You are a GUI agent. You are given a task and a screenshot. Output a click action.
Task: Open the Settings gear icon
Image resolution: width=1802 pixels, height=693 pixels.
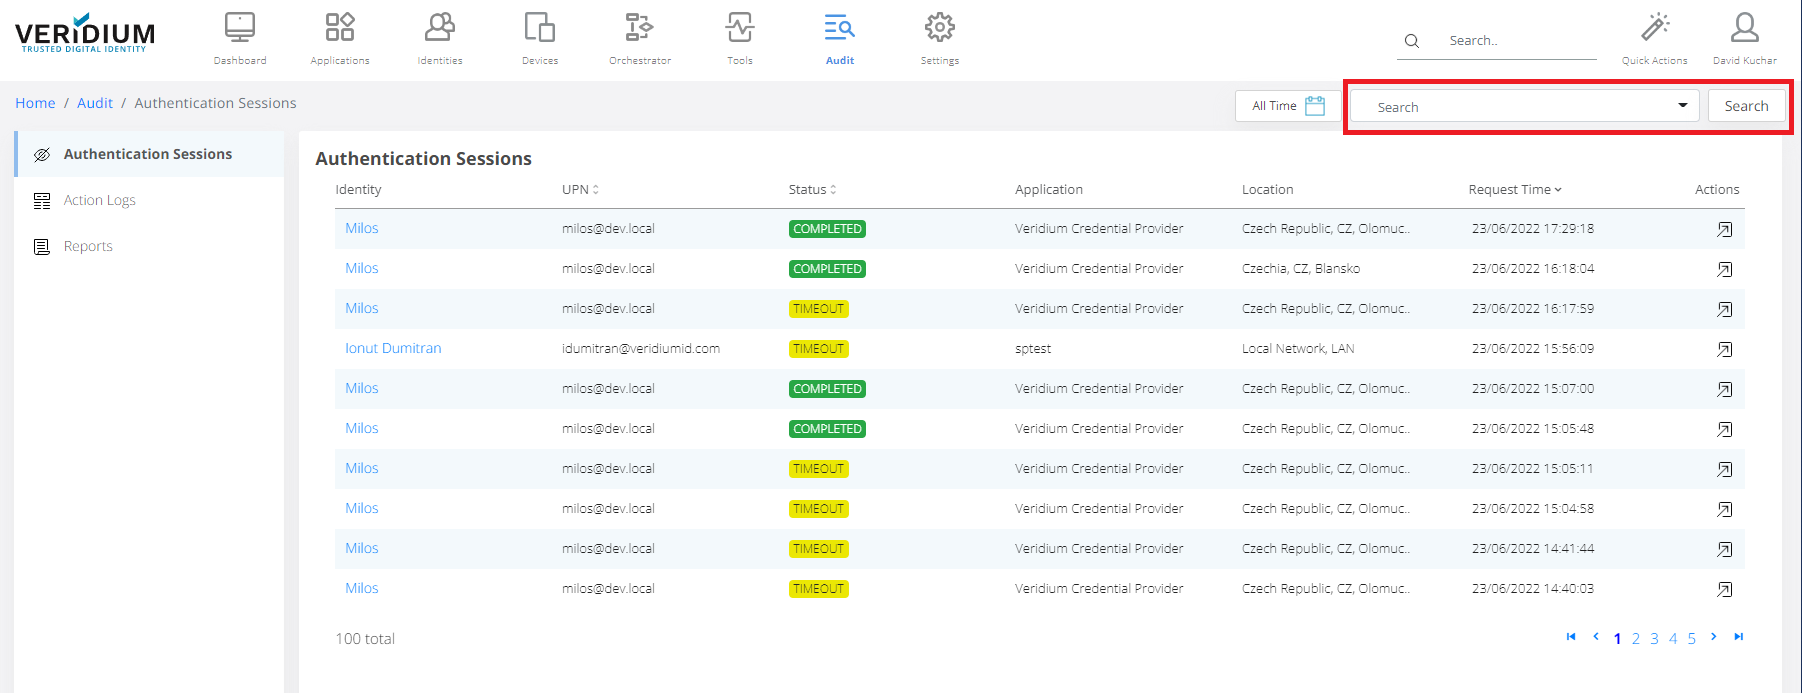(940, 28)
